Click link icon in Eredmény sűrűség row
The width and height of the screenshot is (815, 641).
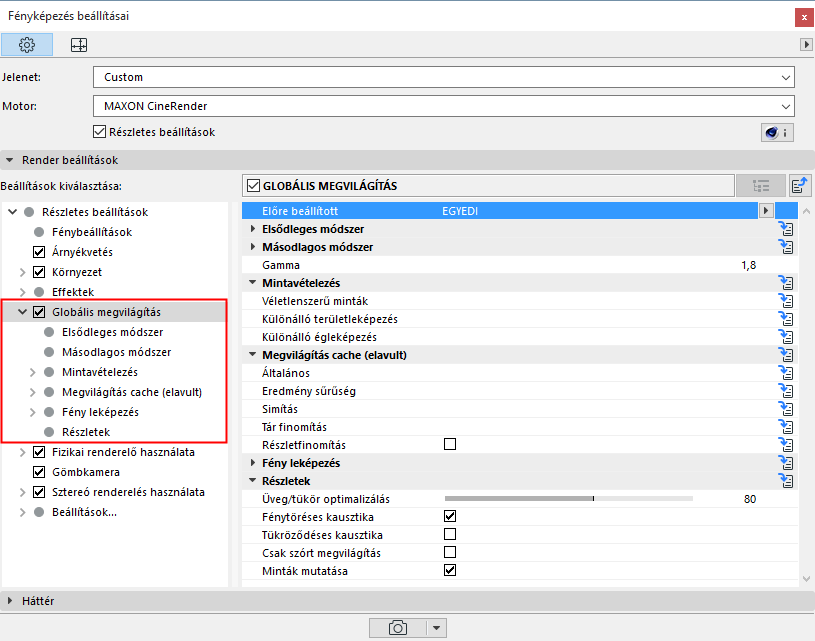tap(786, 391)
